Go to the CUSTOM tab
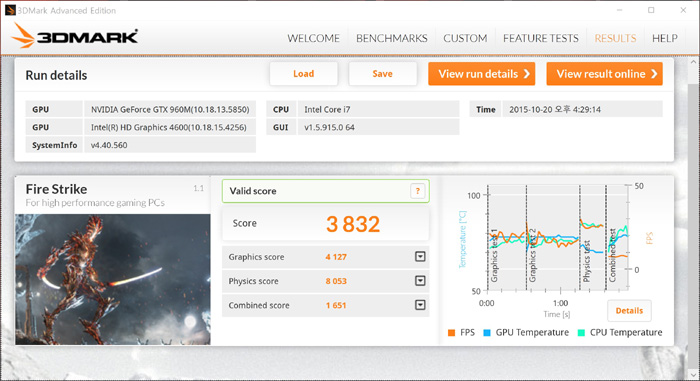Screen dimensions: 700x381 (465, 38)
